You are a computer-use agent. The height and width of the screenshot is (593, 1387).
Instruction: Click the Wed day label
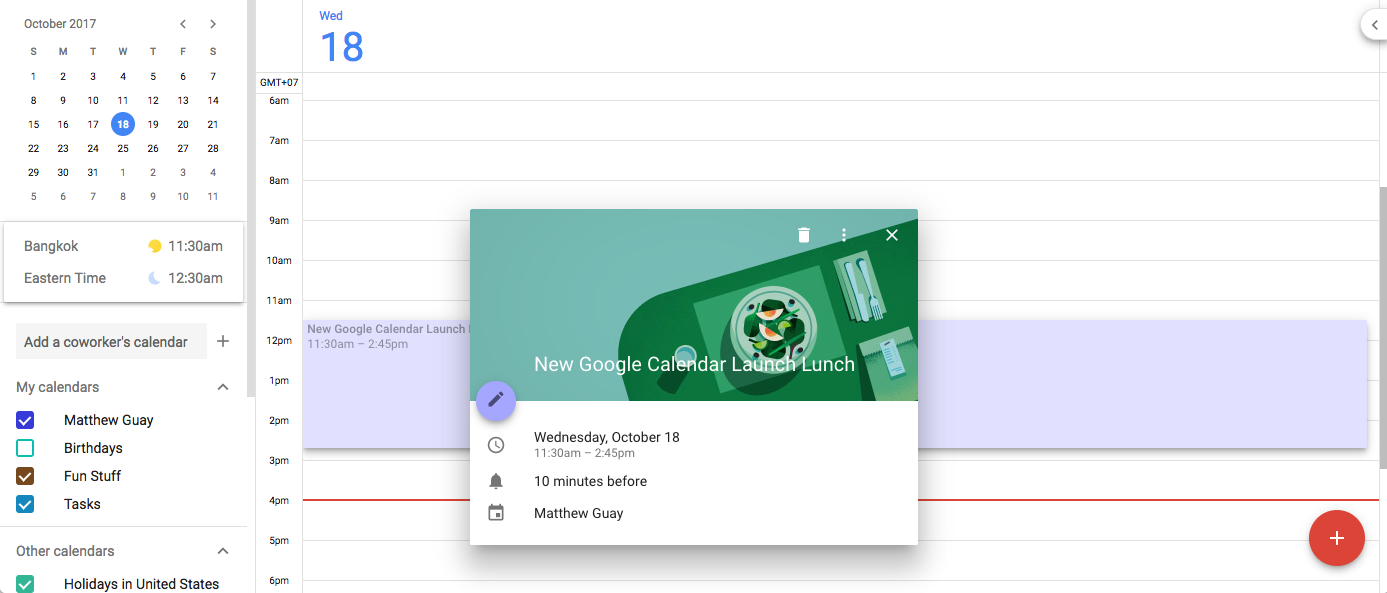(x=331, y=15)
